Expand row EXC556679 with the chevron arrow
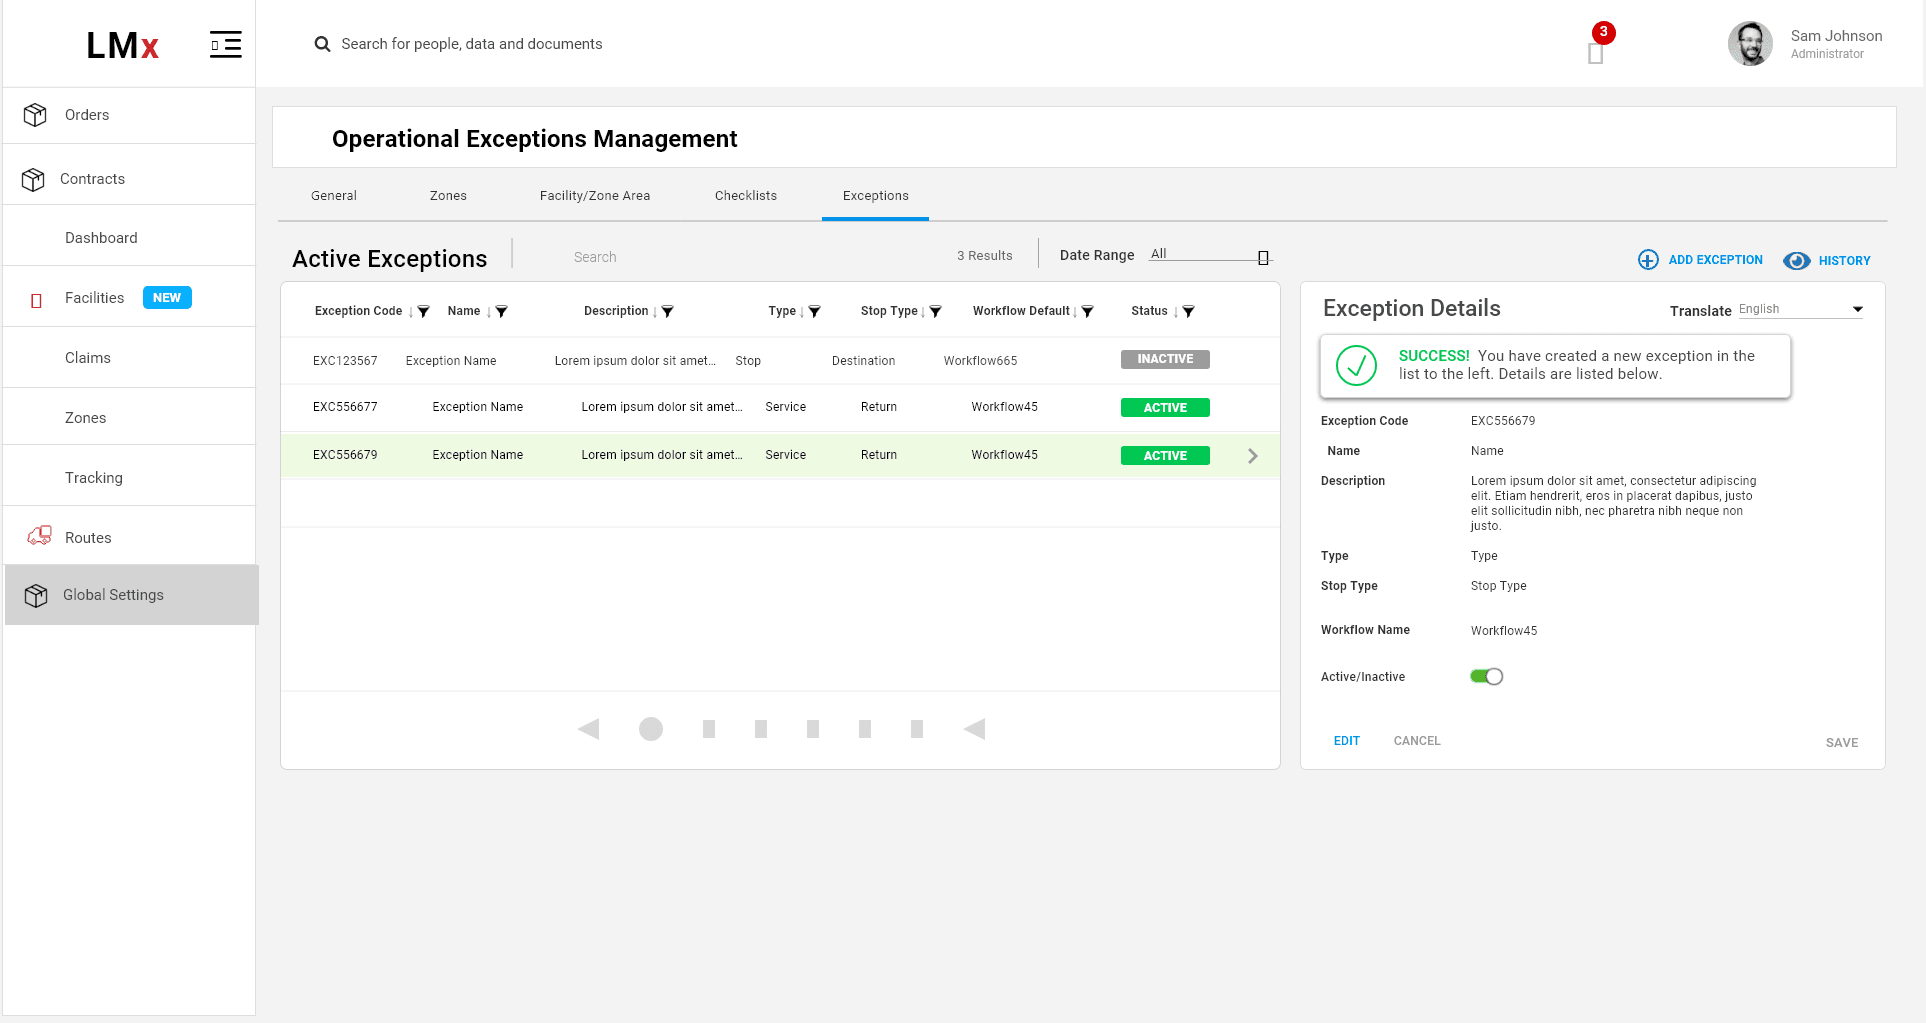The height and width of the screenshot is (1023, 1926). click(1253, 456)
